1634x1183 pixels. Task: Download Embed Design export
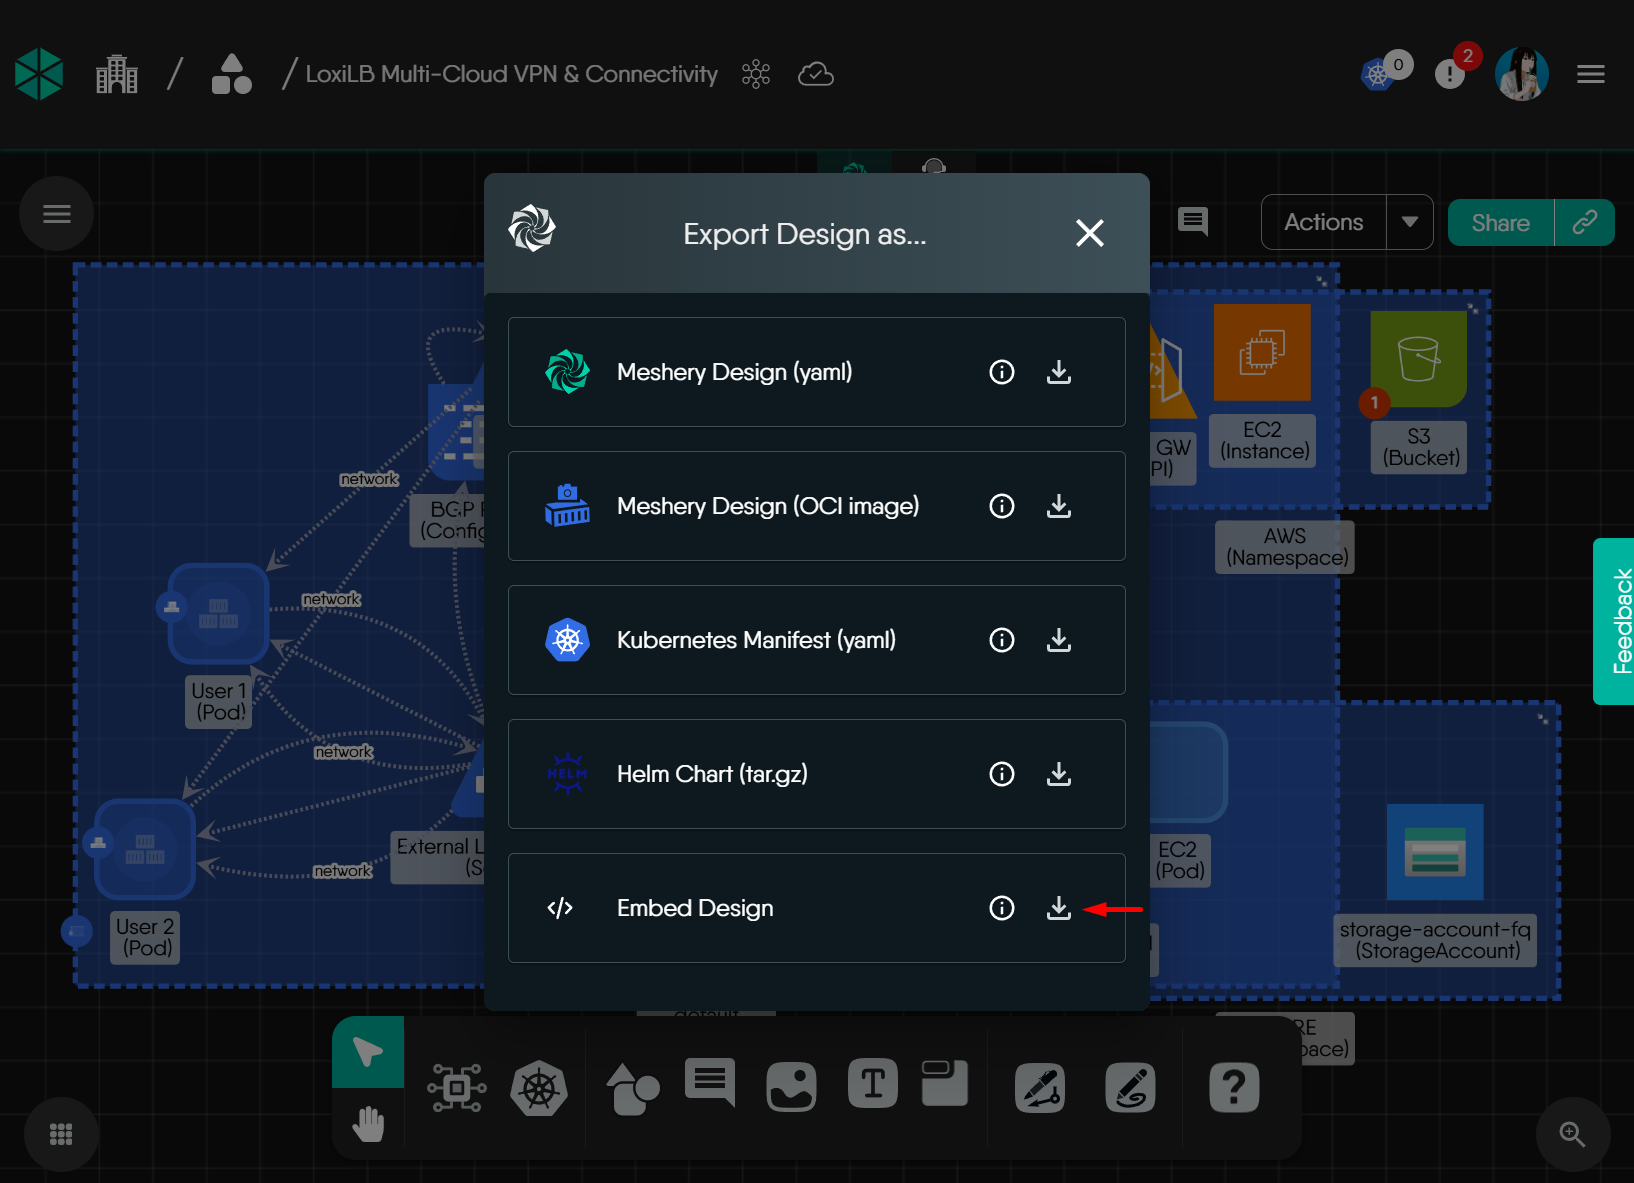(x=1059, y=908)
